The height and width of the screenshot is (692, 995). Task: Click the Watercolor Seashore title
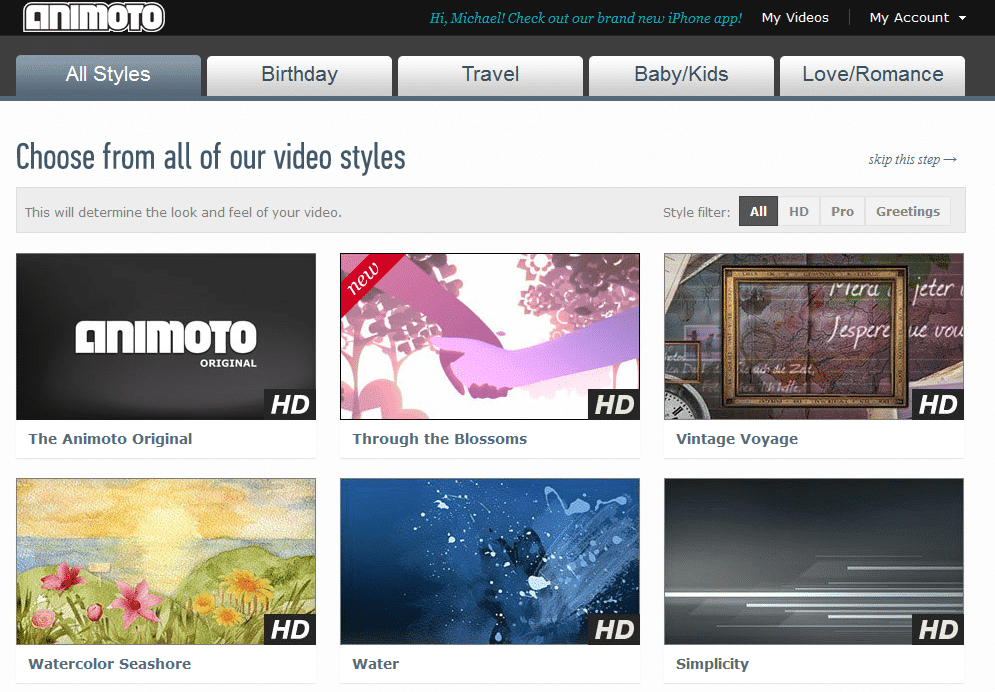pos(110,664)
